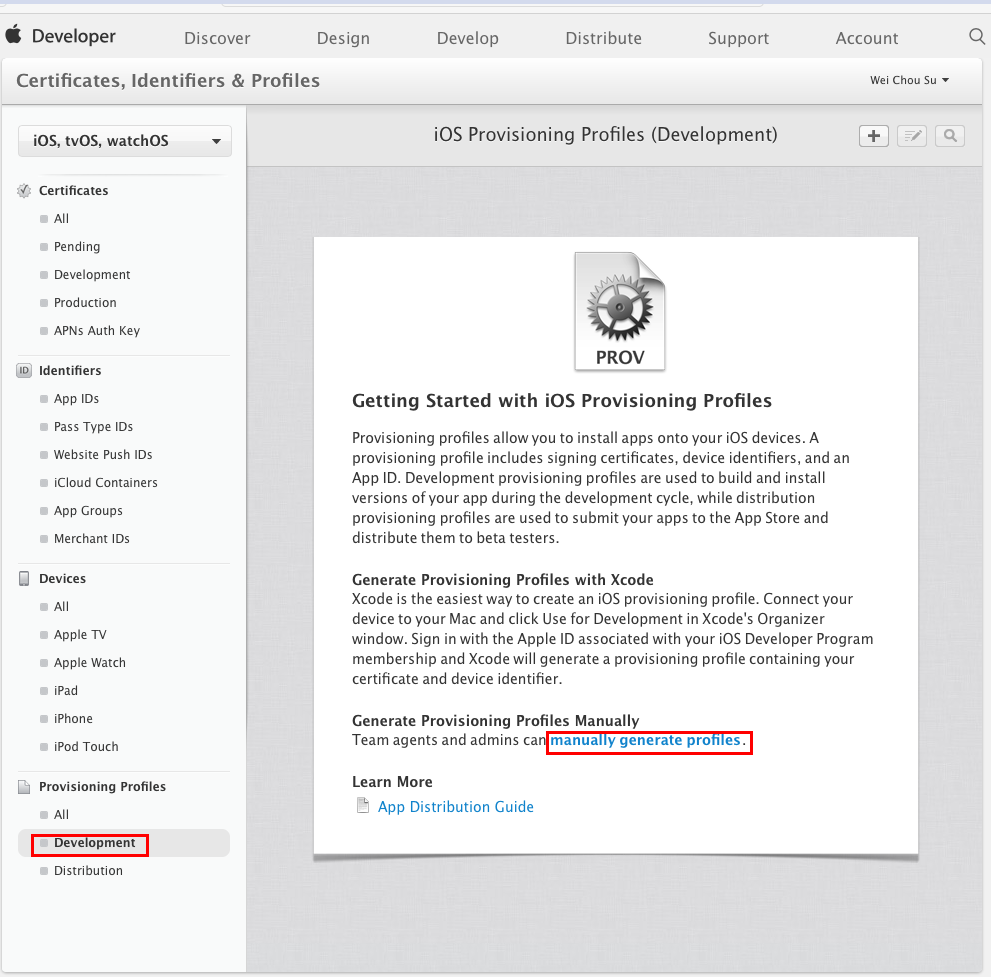Click the manually generate profiles link
This screenshot has width=991, height=977.
[645, 740]
